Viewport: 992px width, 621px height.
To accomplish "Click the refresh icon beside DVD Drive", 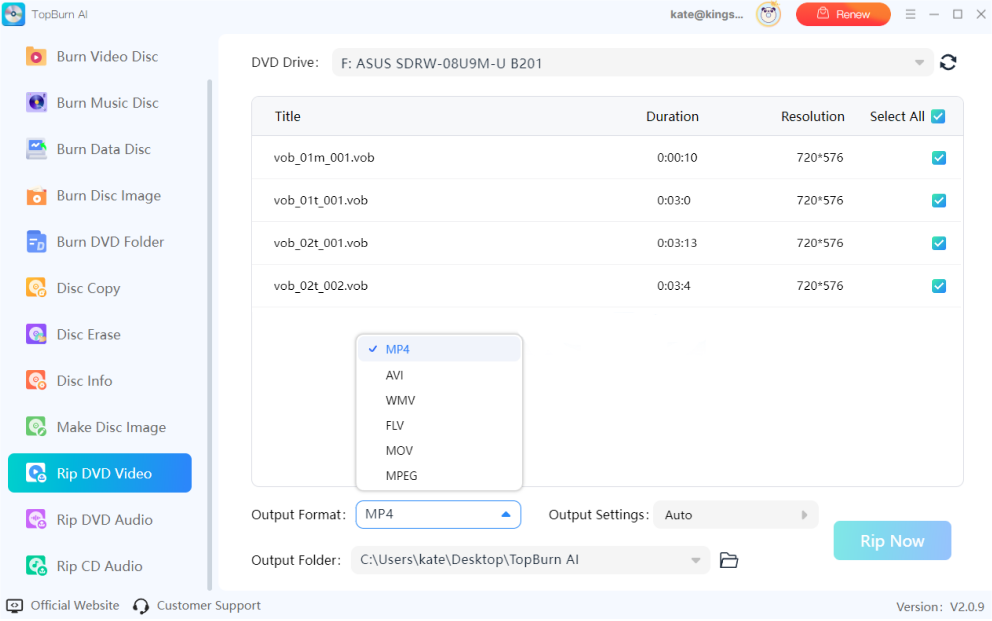I will (x=948, y=61).
